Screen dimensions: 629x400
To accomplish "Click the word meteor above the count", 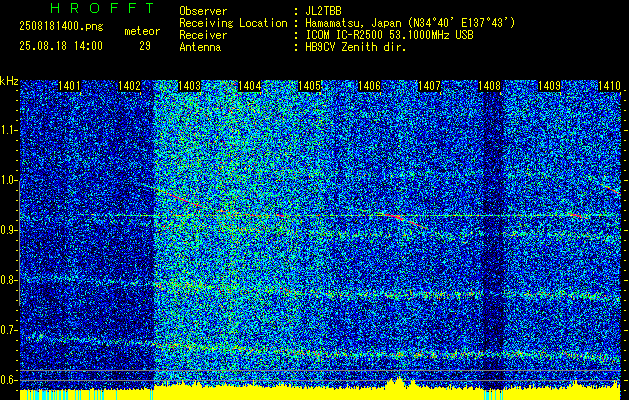I will coord(142,31).
